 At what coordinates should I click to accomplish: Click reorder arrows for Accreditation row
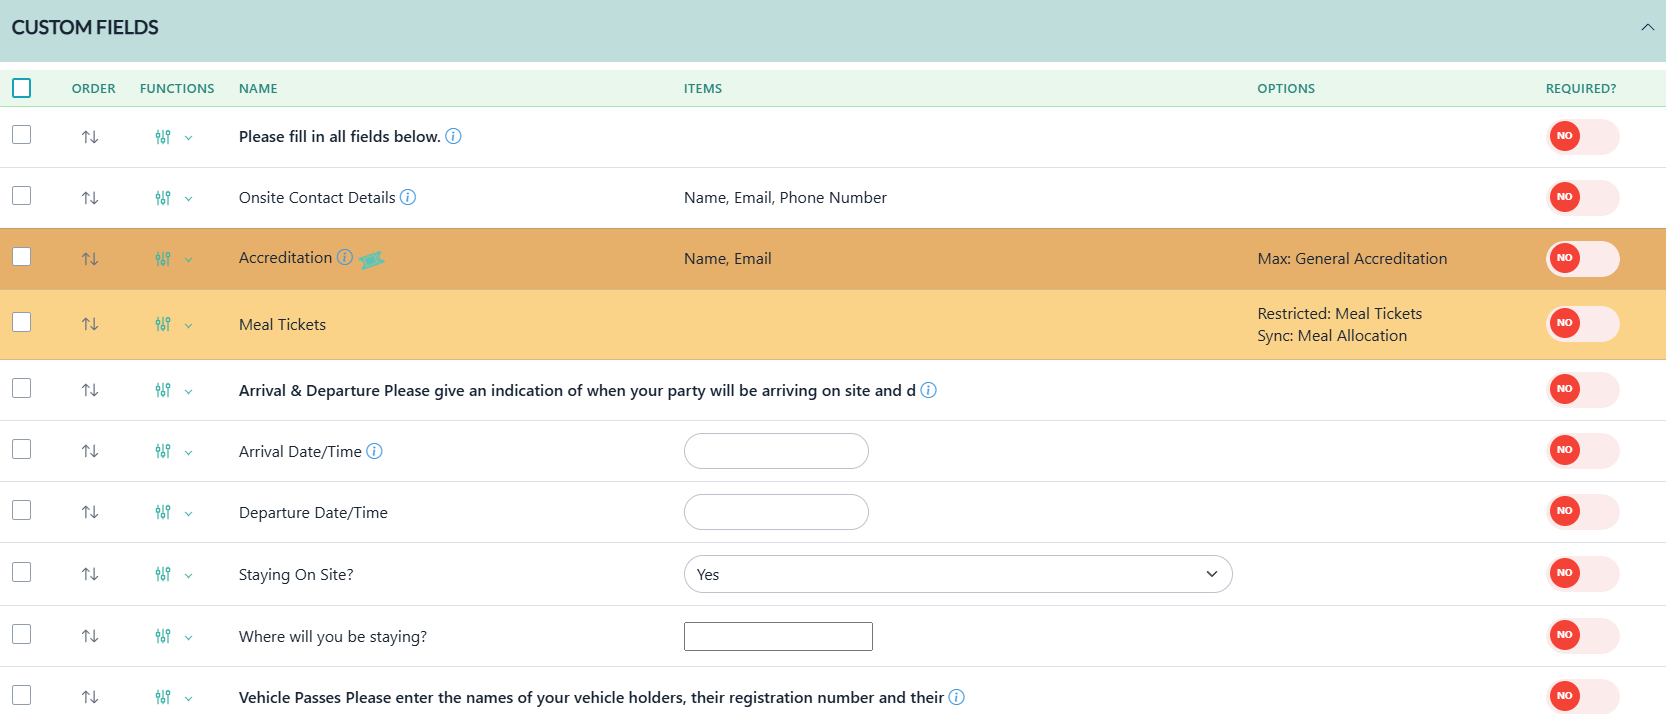pos(90,259)
